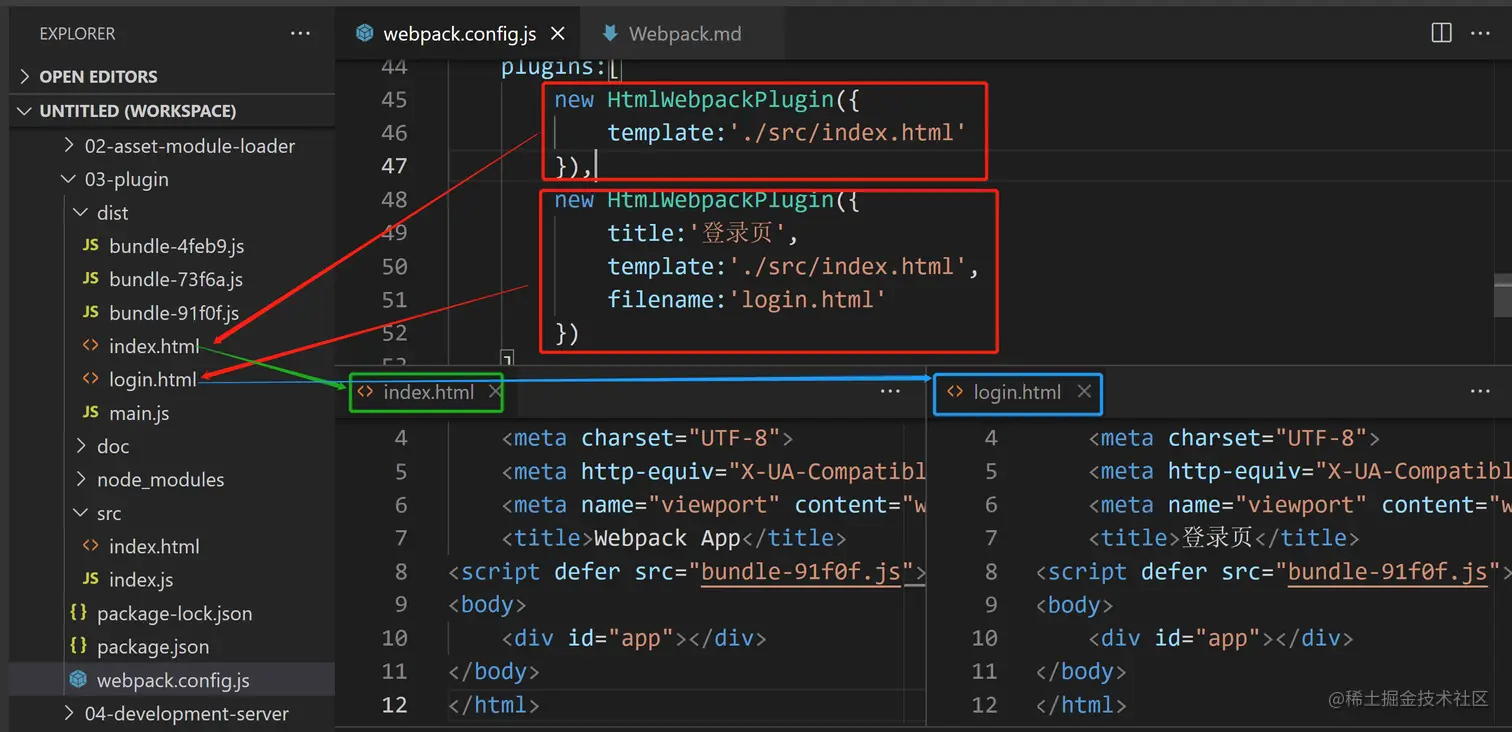Switch to the webpack.config.js editor tab
Screen dimensions: 1512x732
(x=457, y=34)
